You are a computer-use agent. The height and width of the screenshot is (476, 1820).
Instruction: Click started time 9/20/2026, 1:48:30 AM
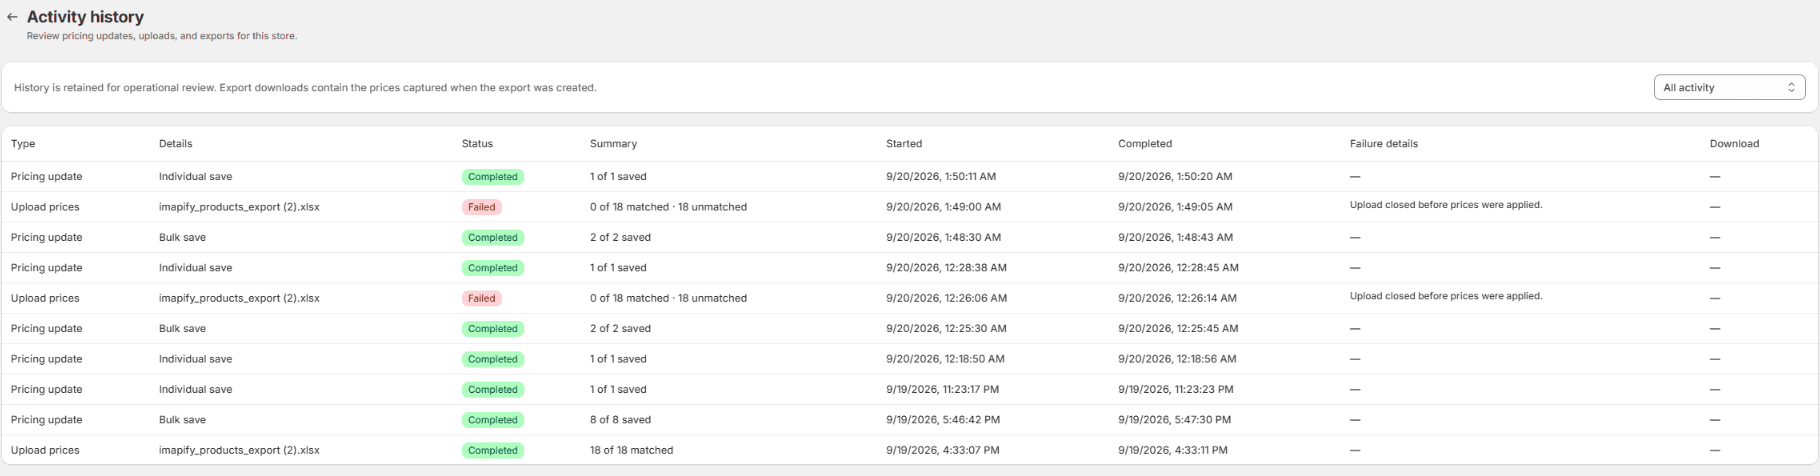[943, 237]
